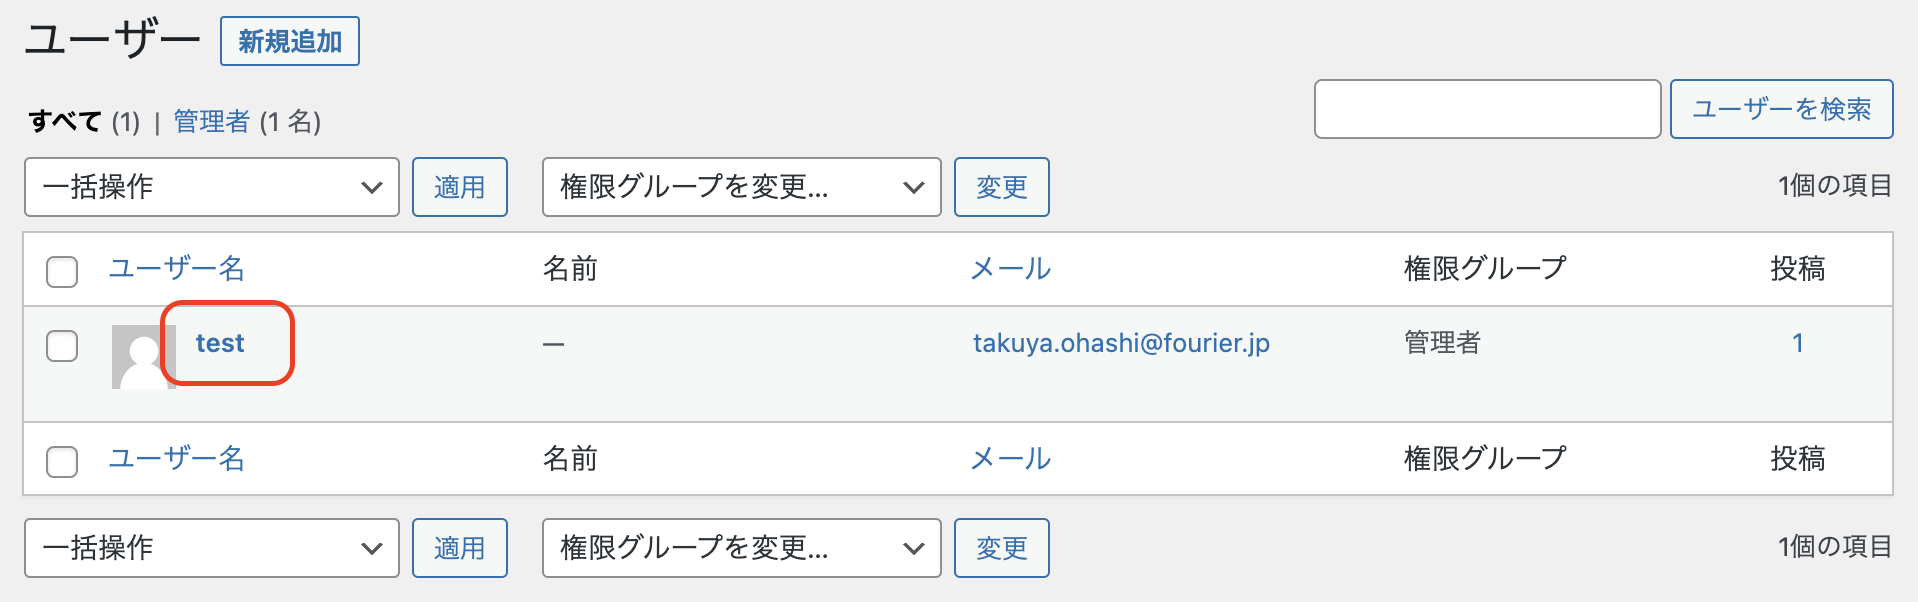Click the bottom 適用 button

[460, 548]
